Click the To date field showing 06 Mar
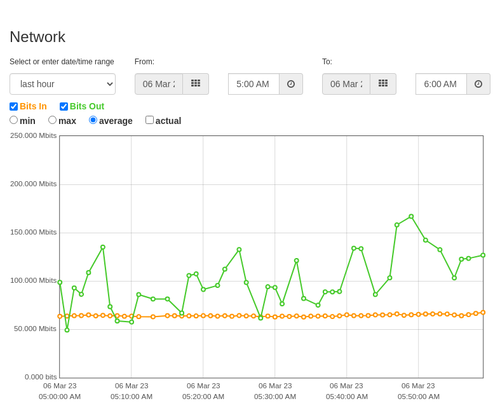Viewport: 500px width, 403px height. pos(346,84)
